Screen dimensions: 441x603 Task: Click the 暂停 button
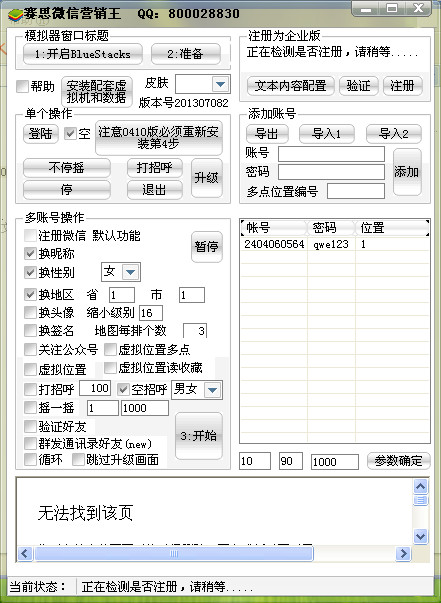coord(207,247)
